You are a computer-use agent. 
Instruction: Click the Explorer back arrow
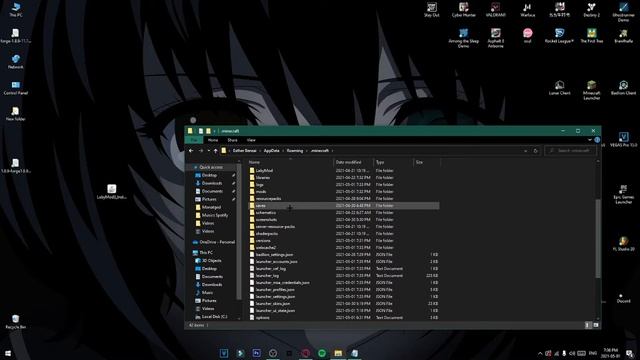pos(191,151)
